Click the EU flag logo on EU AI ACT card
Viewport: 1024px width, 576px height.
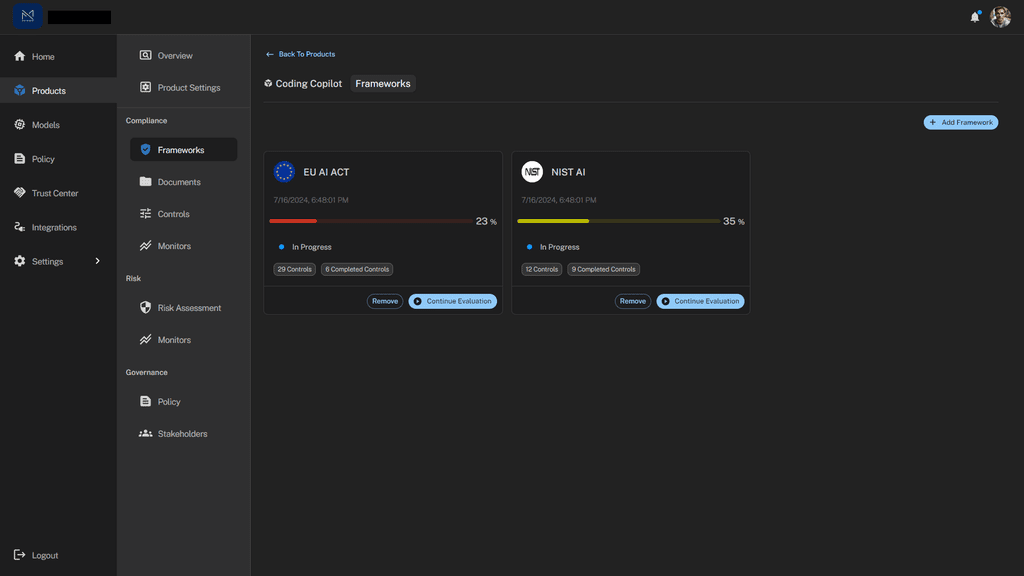click(x=284, y=172)
